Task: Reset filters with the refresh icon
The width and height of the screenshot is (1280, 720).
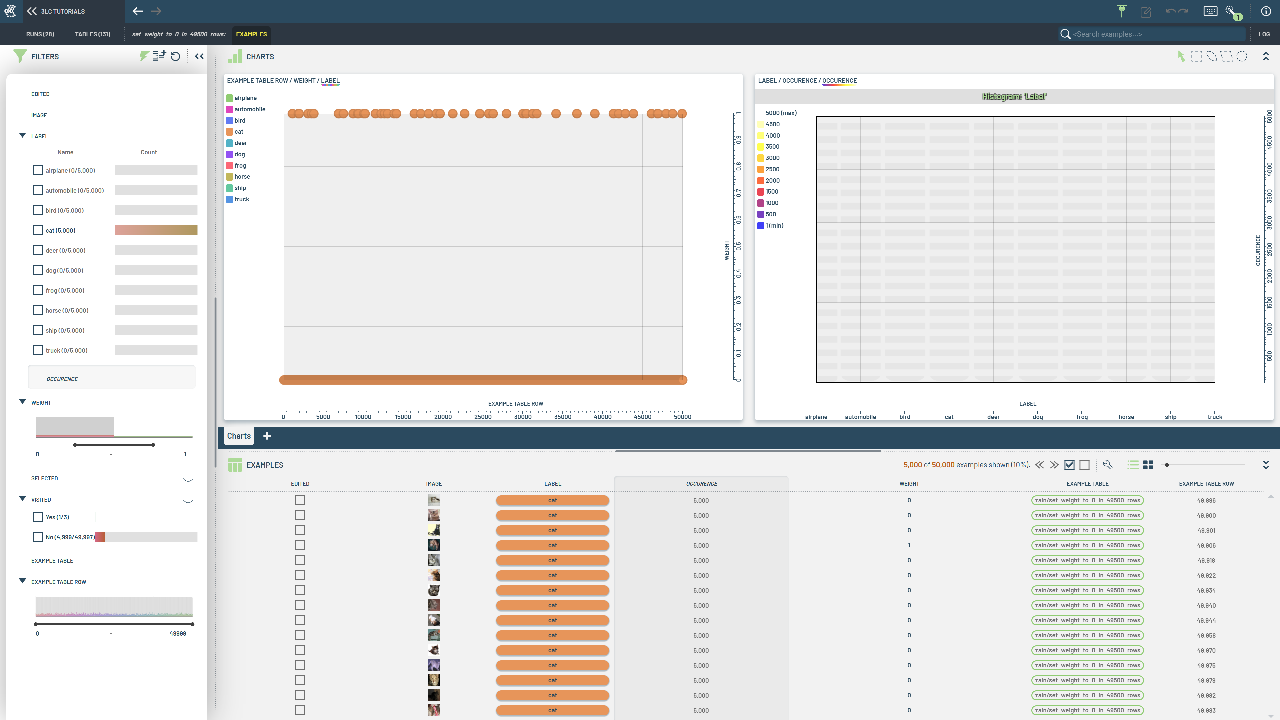Action: [176, 57]
